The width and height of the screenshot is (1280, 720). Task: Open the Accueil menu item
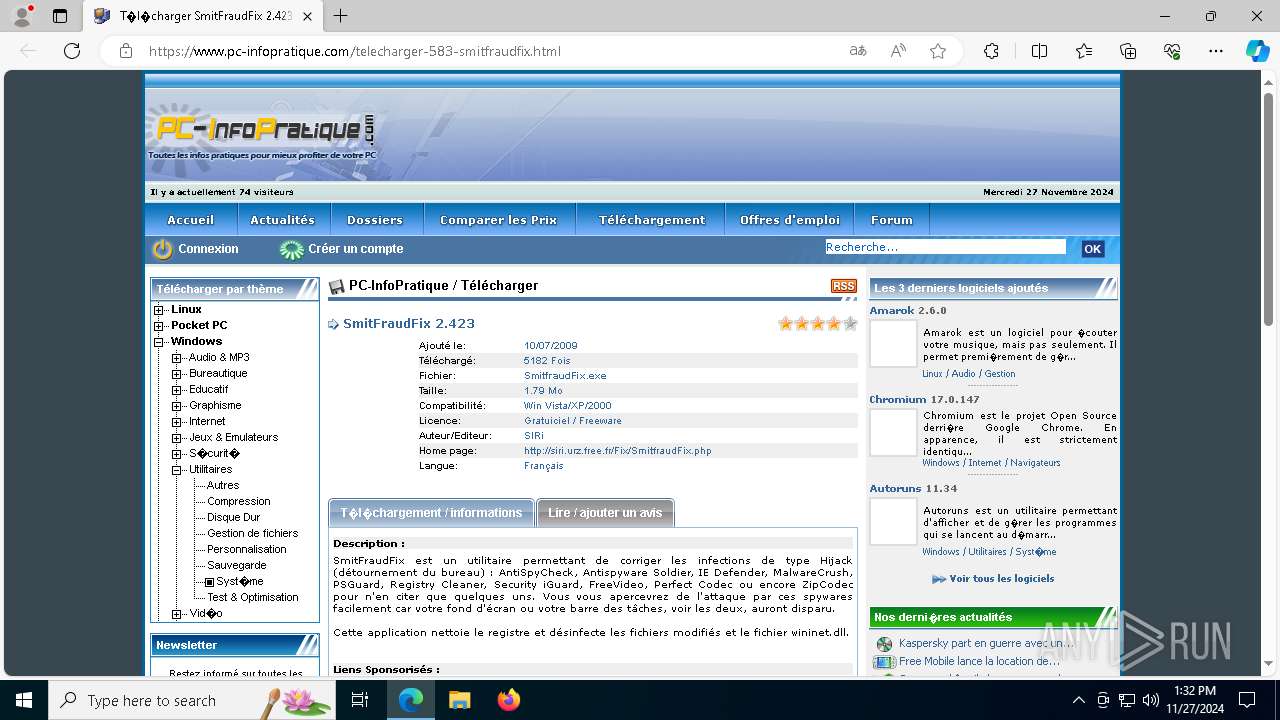tap(191, 220)
